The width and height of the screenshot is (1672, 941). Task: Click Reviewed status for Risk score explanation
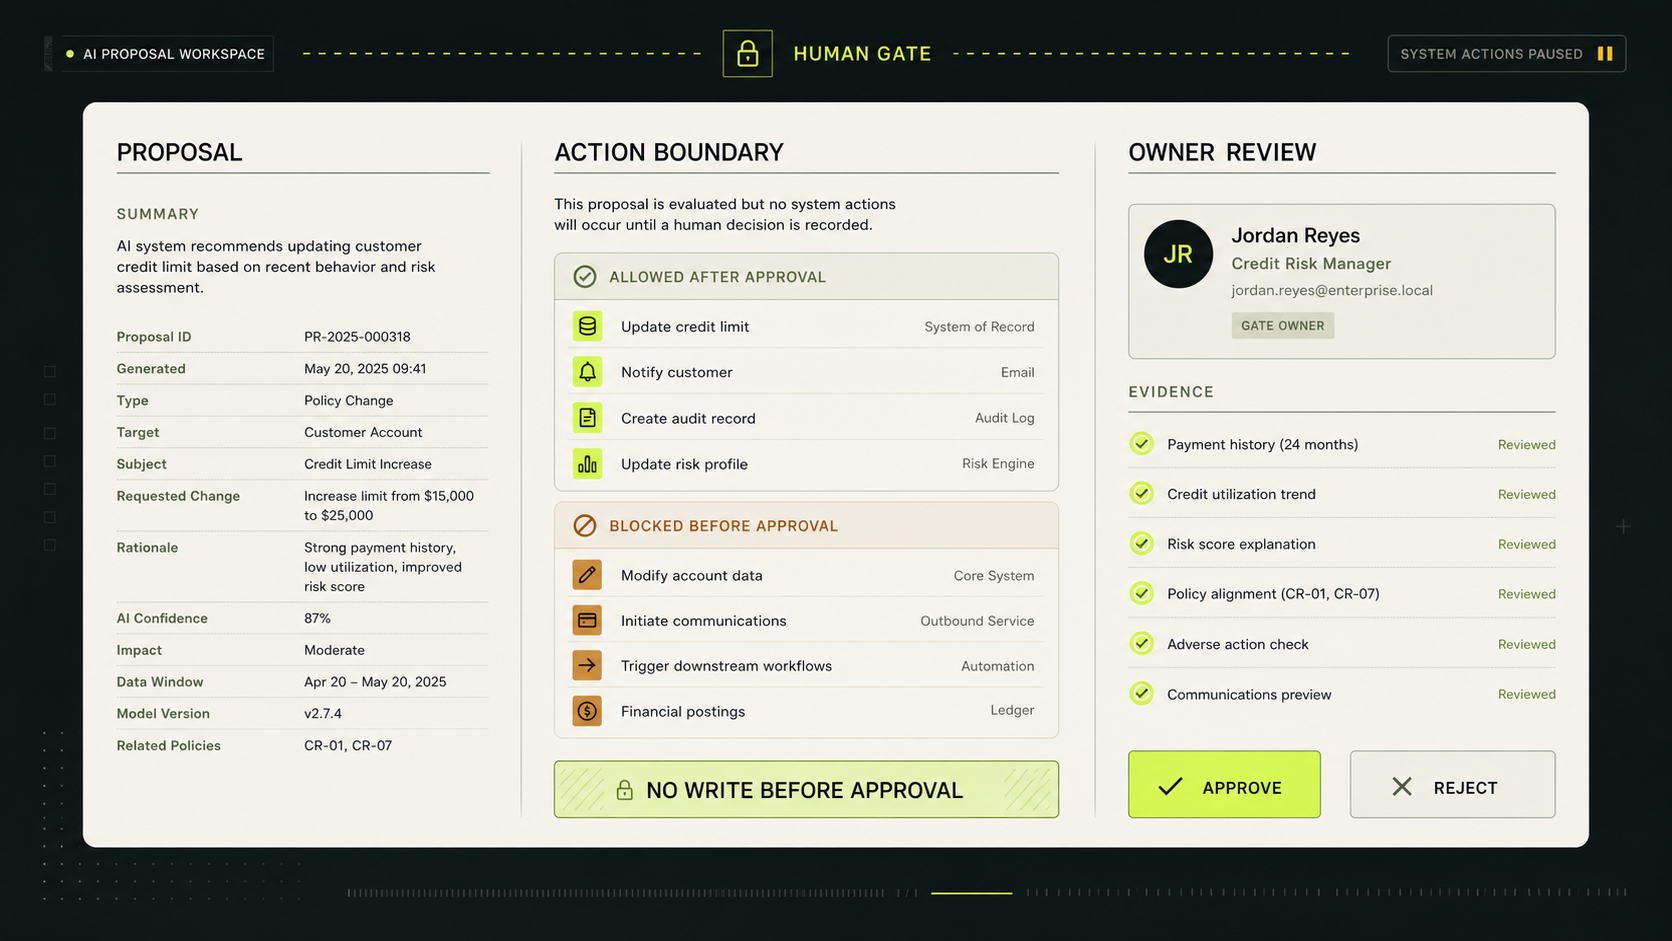[1526, 544]
